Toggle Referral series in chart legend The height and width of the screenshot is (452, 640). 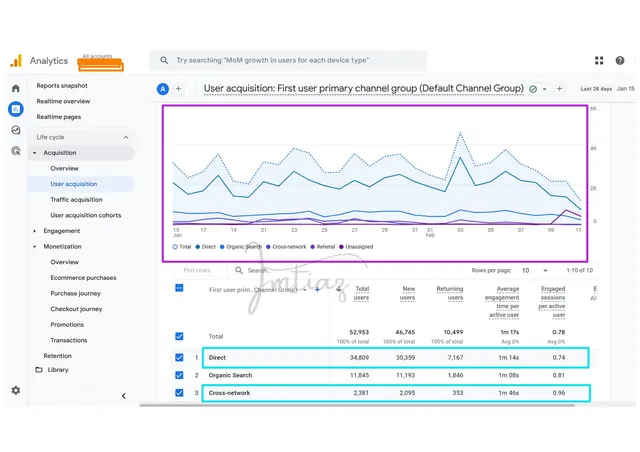323,247
